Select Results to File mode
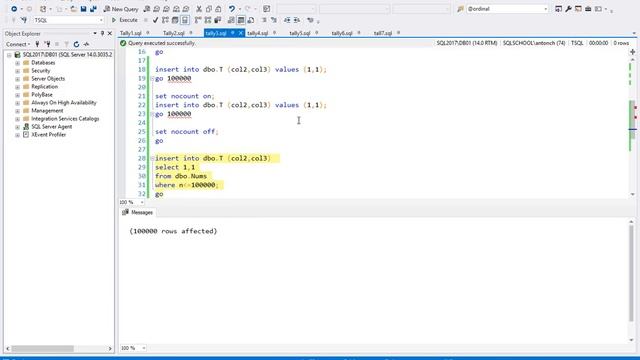 [251, 20]
